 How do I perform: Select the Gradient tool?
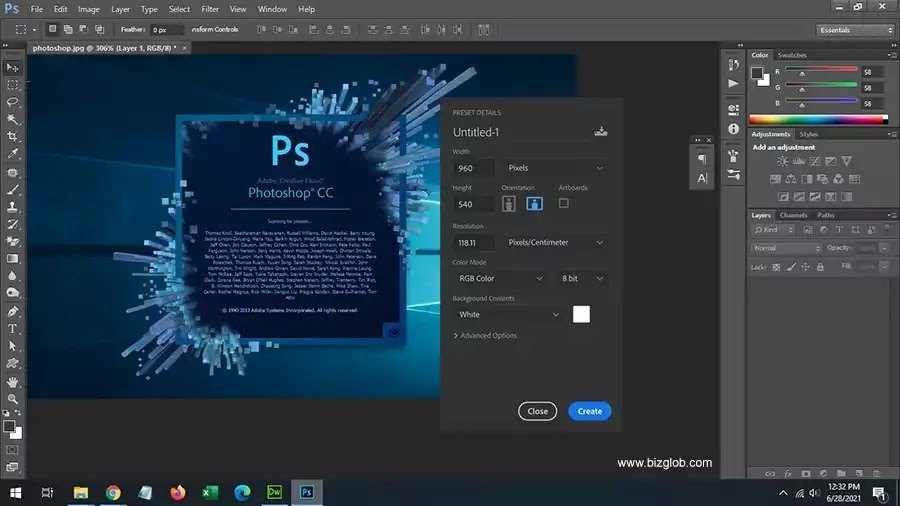click(x=12, y=259)
